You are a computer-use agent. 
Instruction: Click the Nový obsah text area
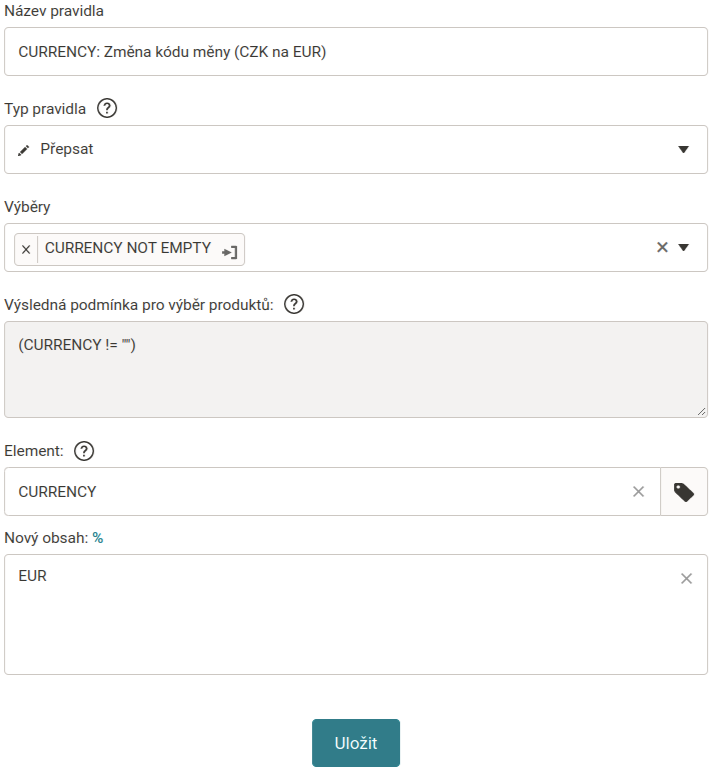[x=340, y=620]
